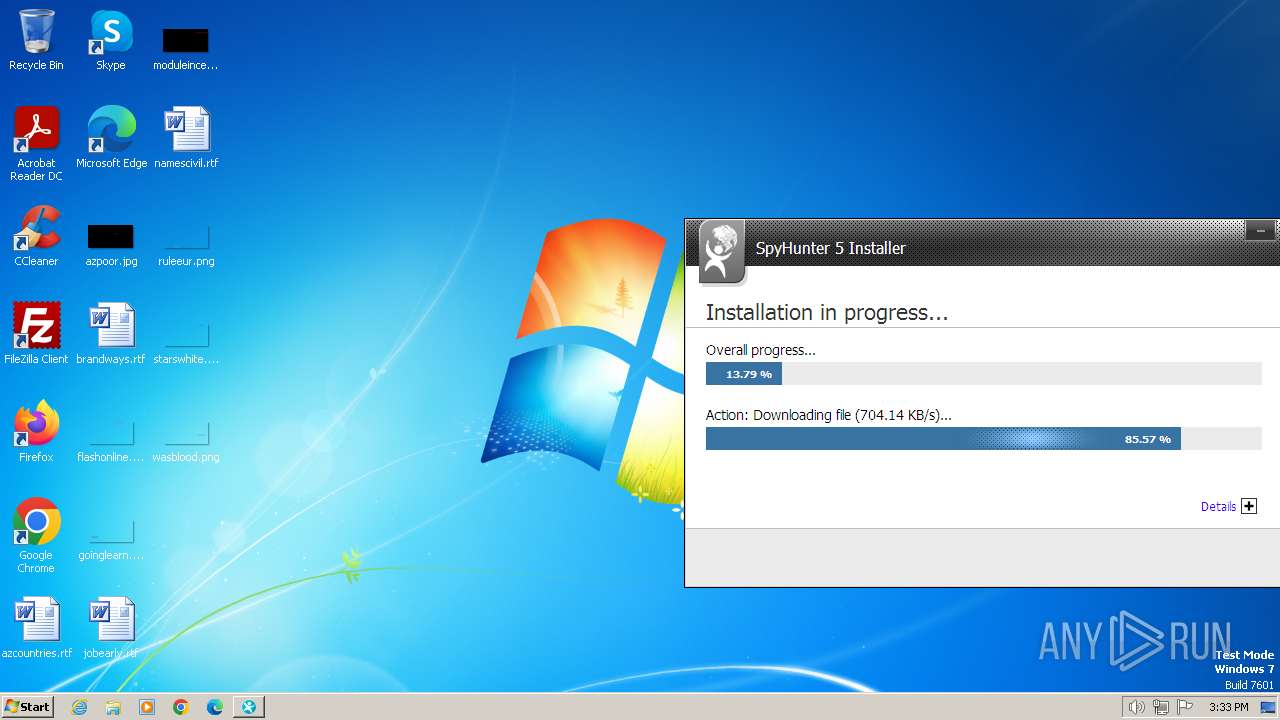The width and height of the screenshot is (1280, 720).
Task: Select namescivil.rtf document icon
Action: (186, 137)
